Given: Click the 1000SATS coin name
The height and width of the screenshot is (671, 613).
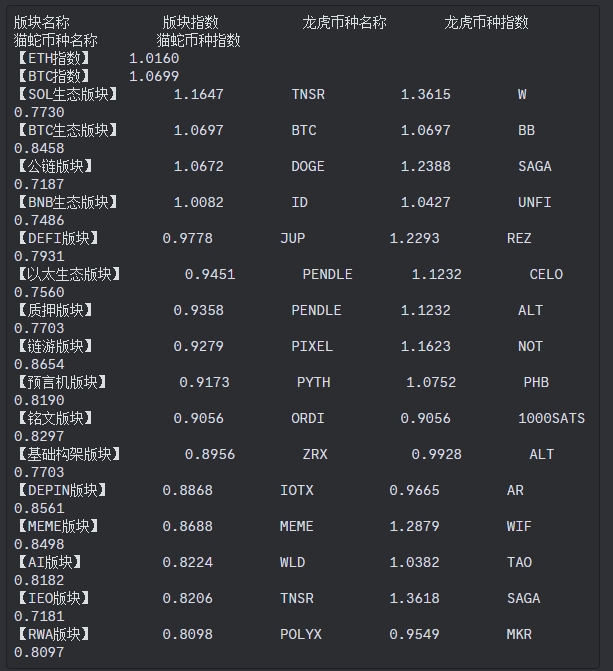Looking at the screenshot, I should click(551, 418).
